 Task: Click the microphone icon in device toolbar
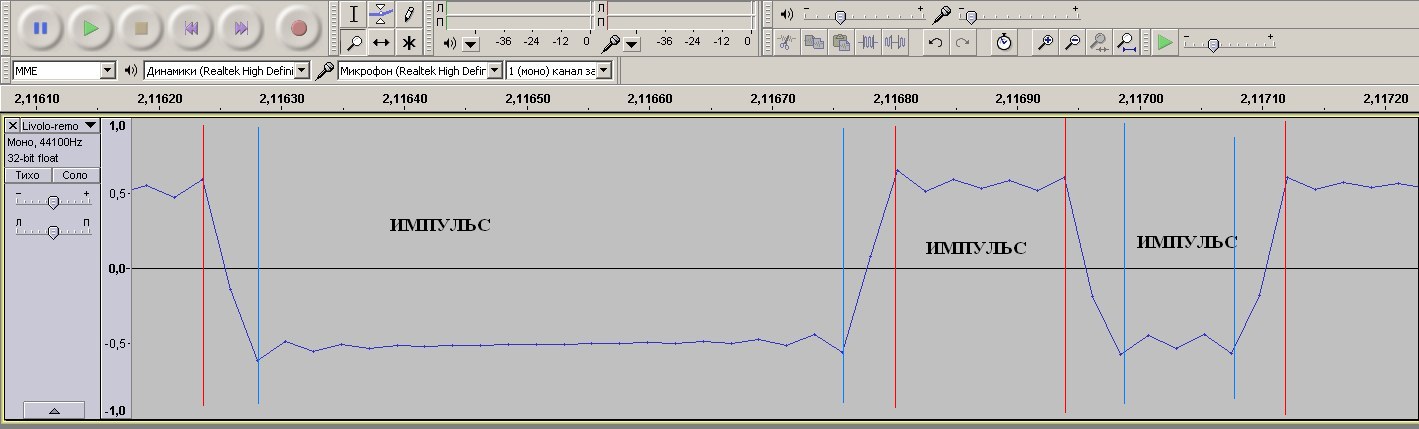click(x=324, y=71)
